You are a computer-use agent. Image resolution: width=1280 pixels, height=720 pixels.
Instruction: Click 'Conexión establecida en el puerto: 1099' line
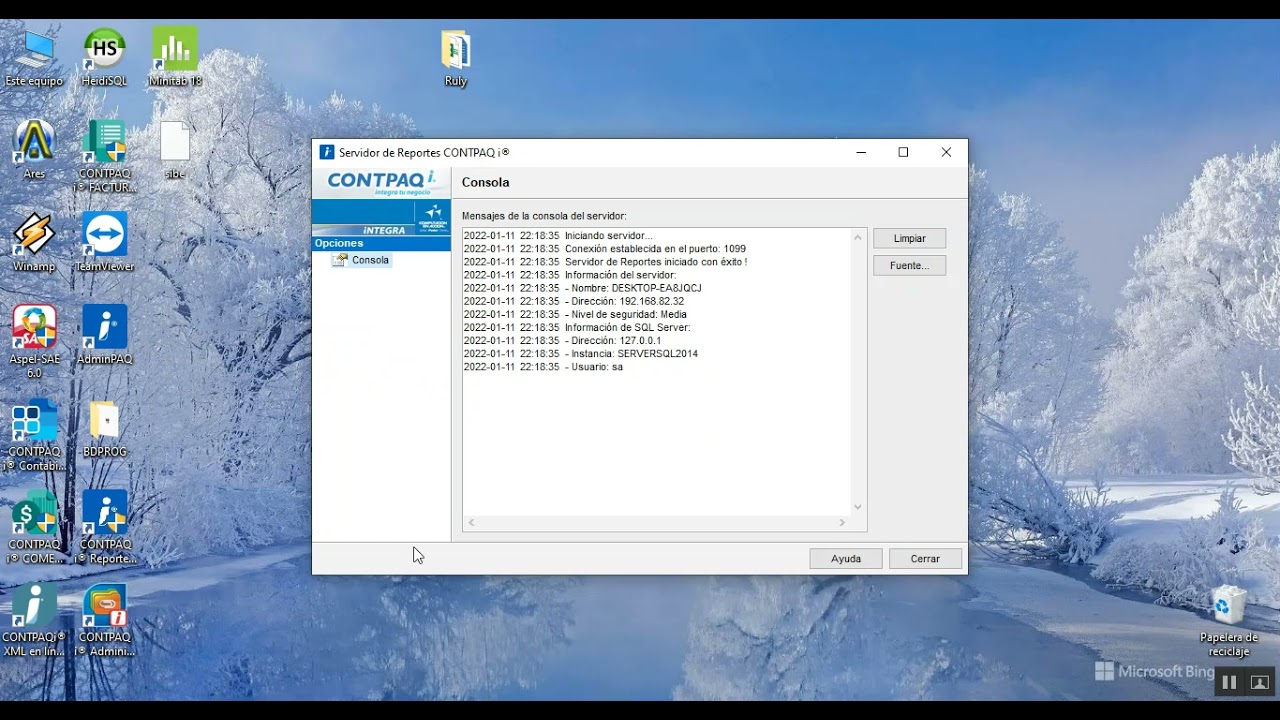coord(605,249)
